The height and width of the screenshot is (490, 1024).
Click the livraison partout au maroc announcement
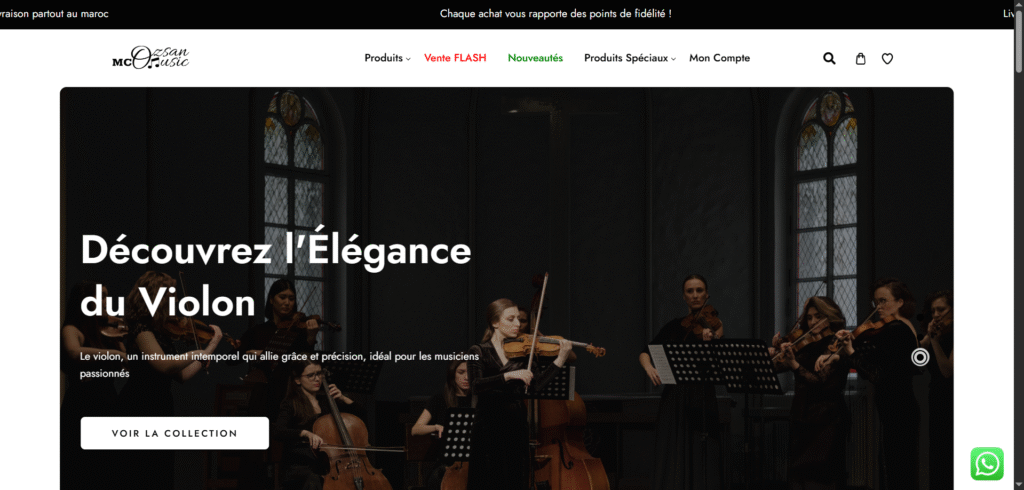(54, 14)
